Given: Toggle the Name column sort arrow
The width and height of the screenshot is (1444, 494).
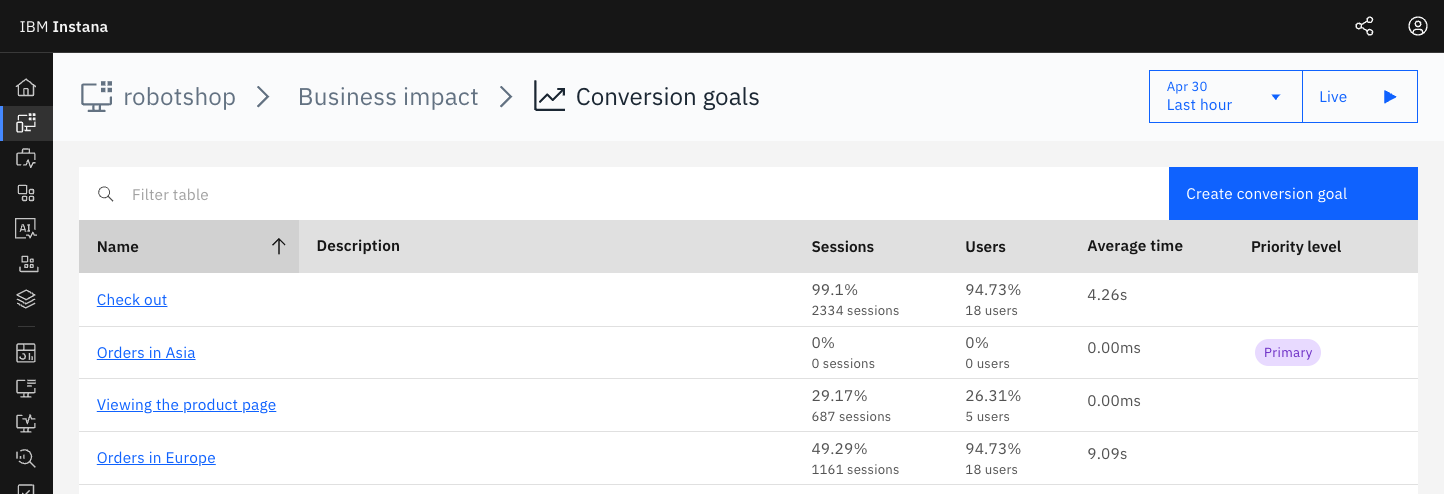Looking at the screenshot, I should point(279,247).
